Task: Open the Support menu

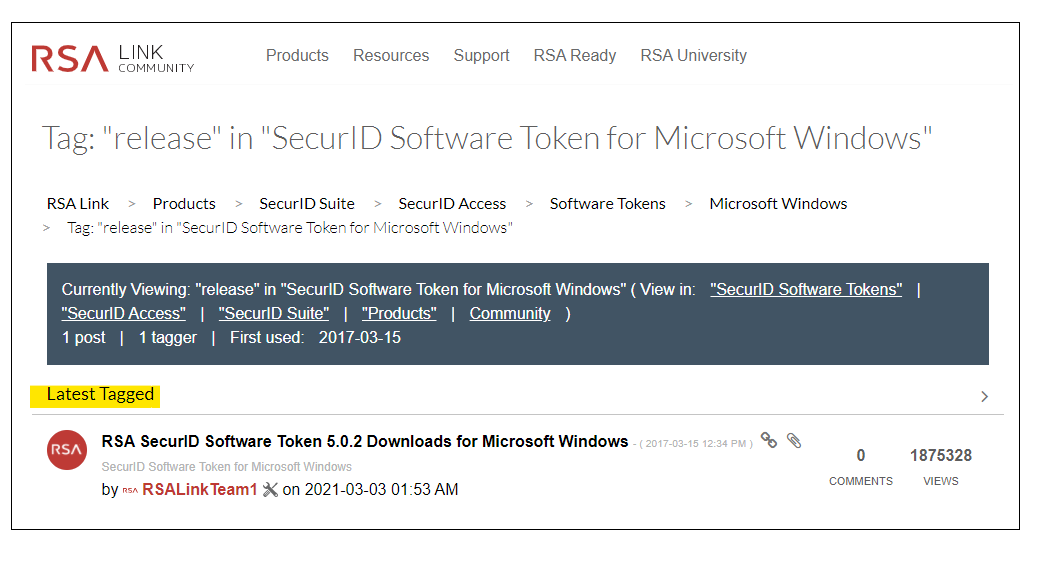Action: [481, 55]
